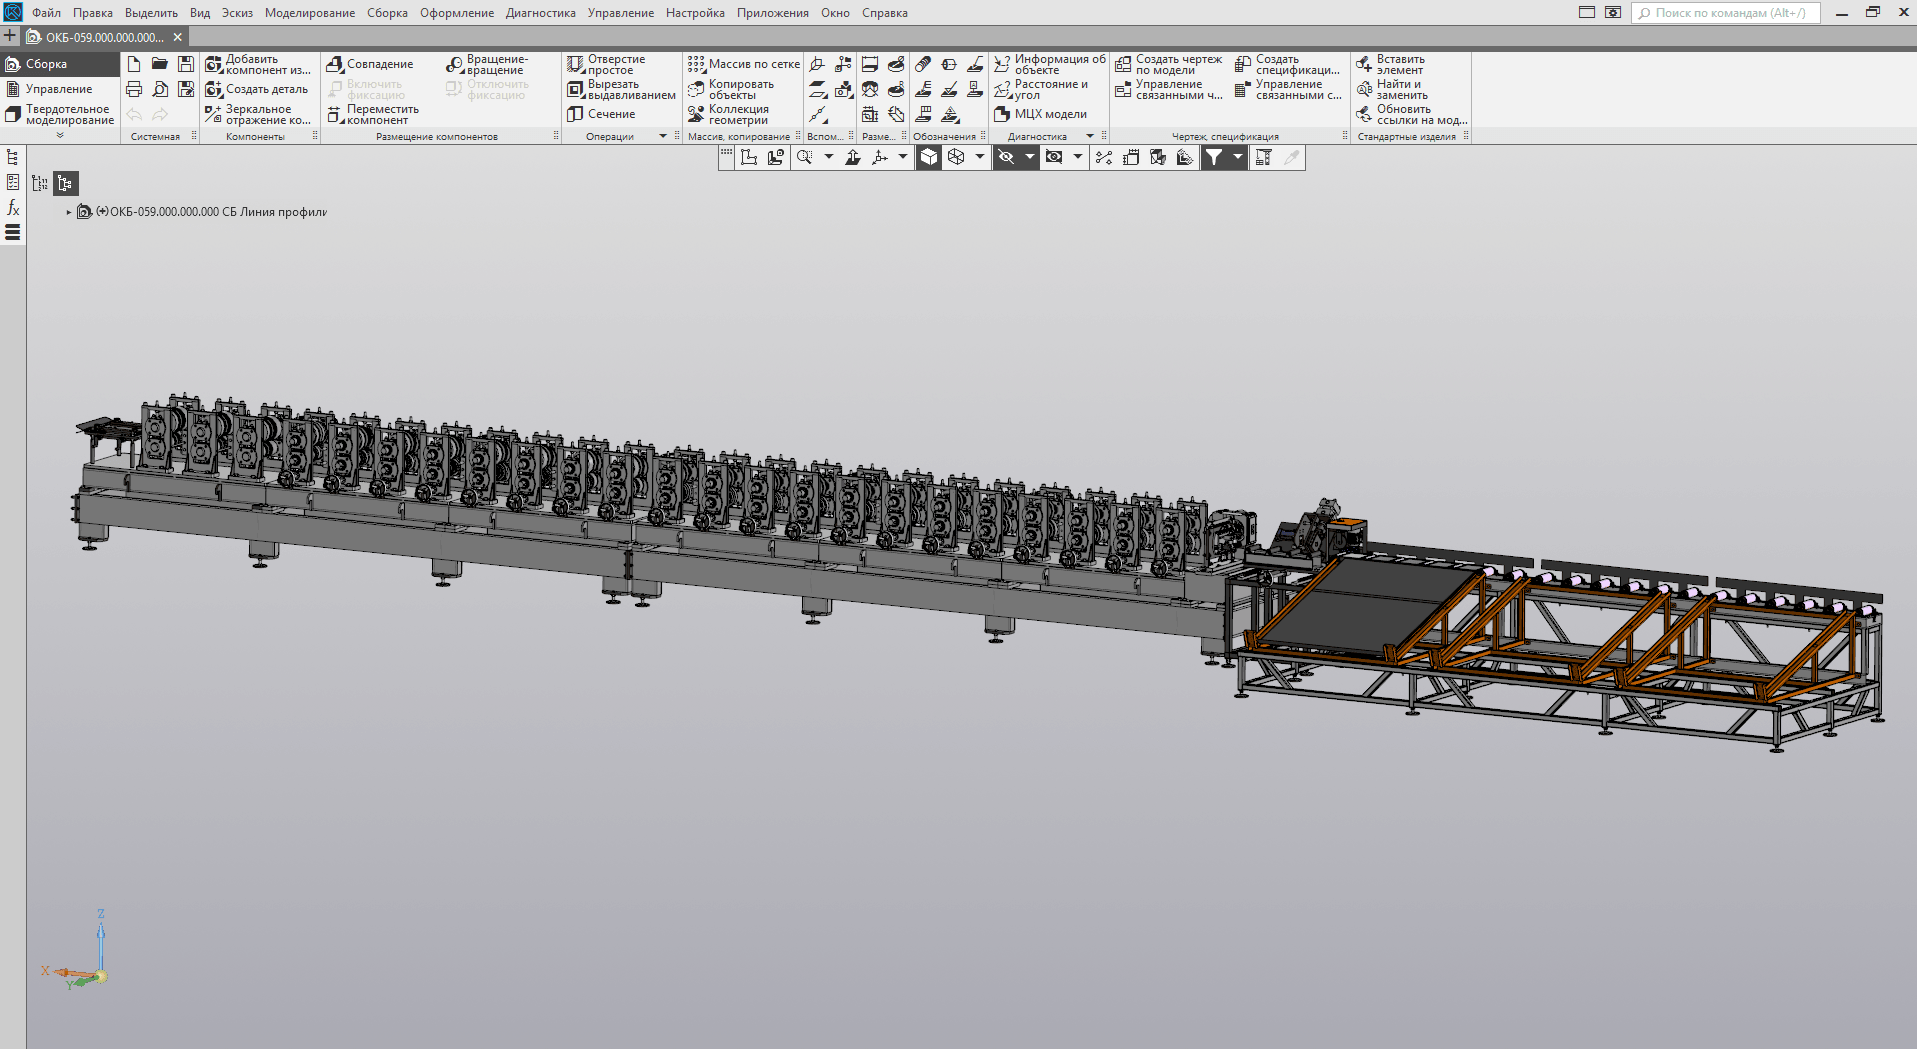Click Добавить компонент из файла
This screenshot has width=1917, height=1049.
(x=258, y=65)
